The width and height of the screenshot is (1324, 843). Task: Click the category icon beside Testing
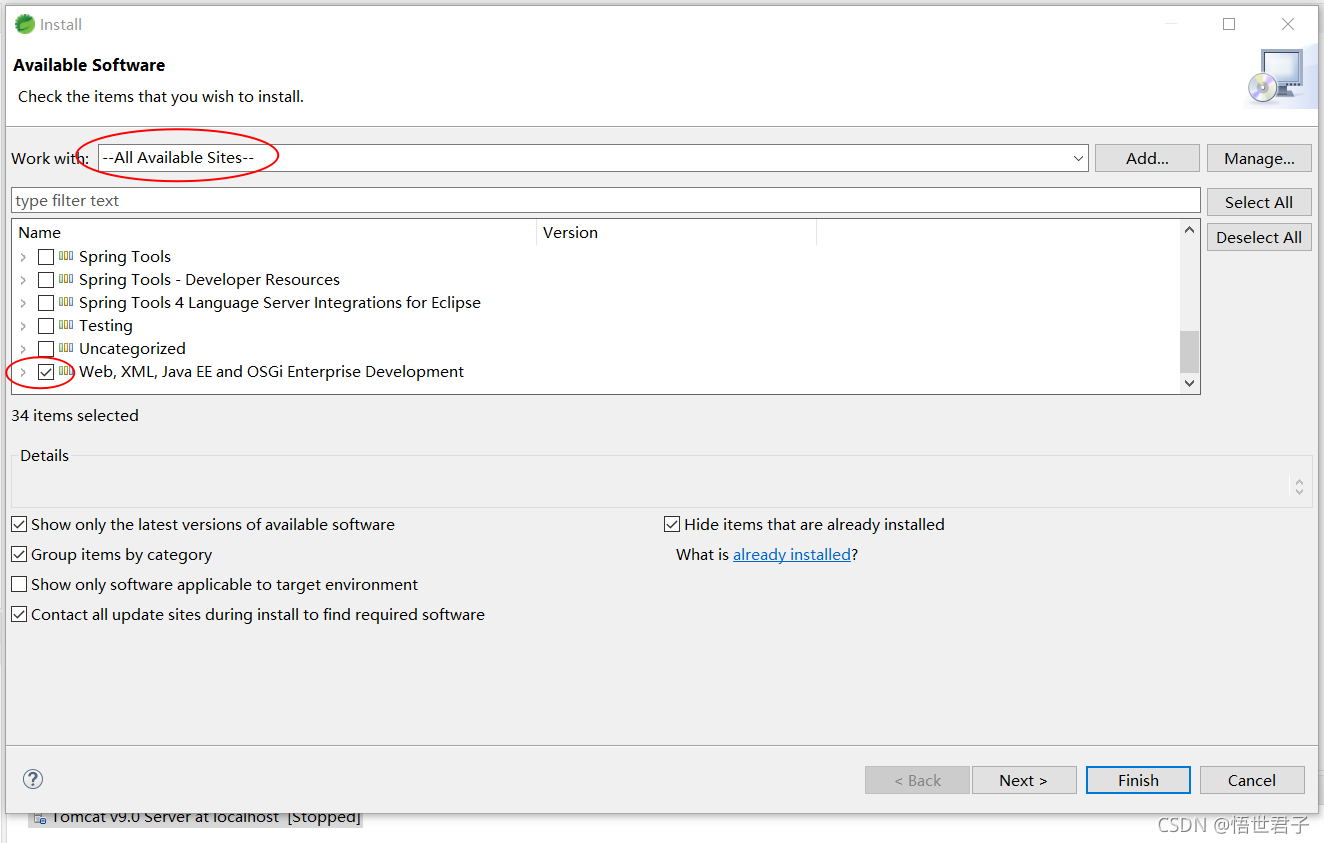(66, 325)
